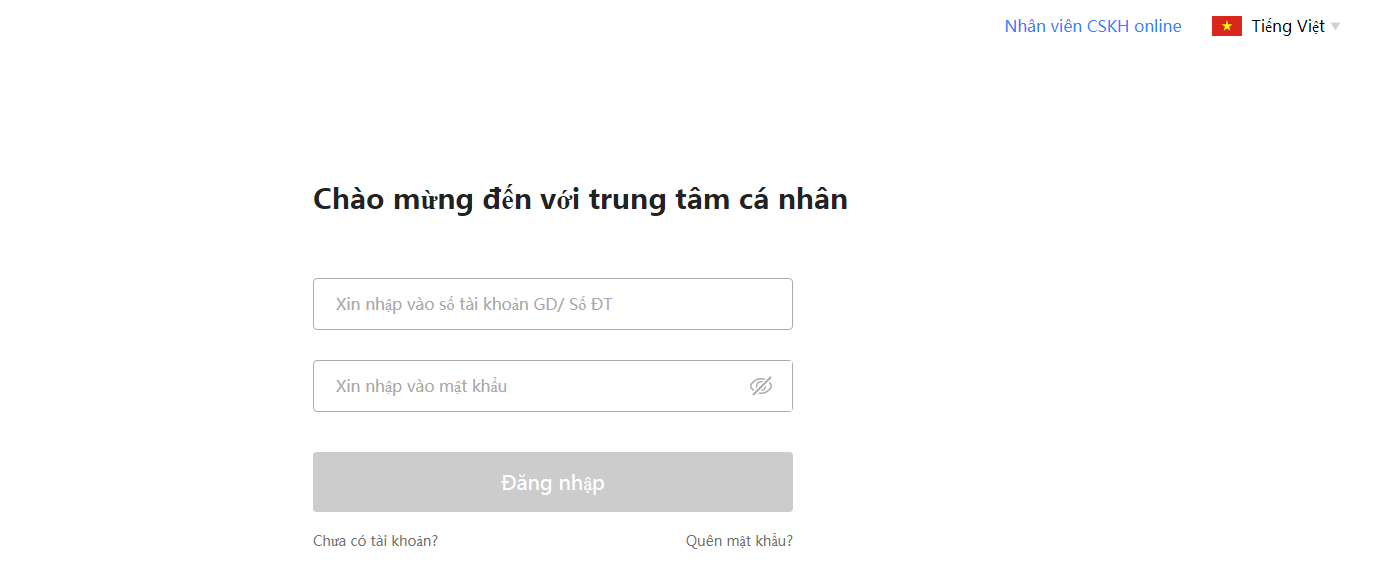Expand the language dropdown arrow
1388x578 pixels.
coord(1335,27)
